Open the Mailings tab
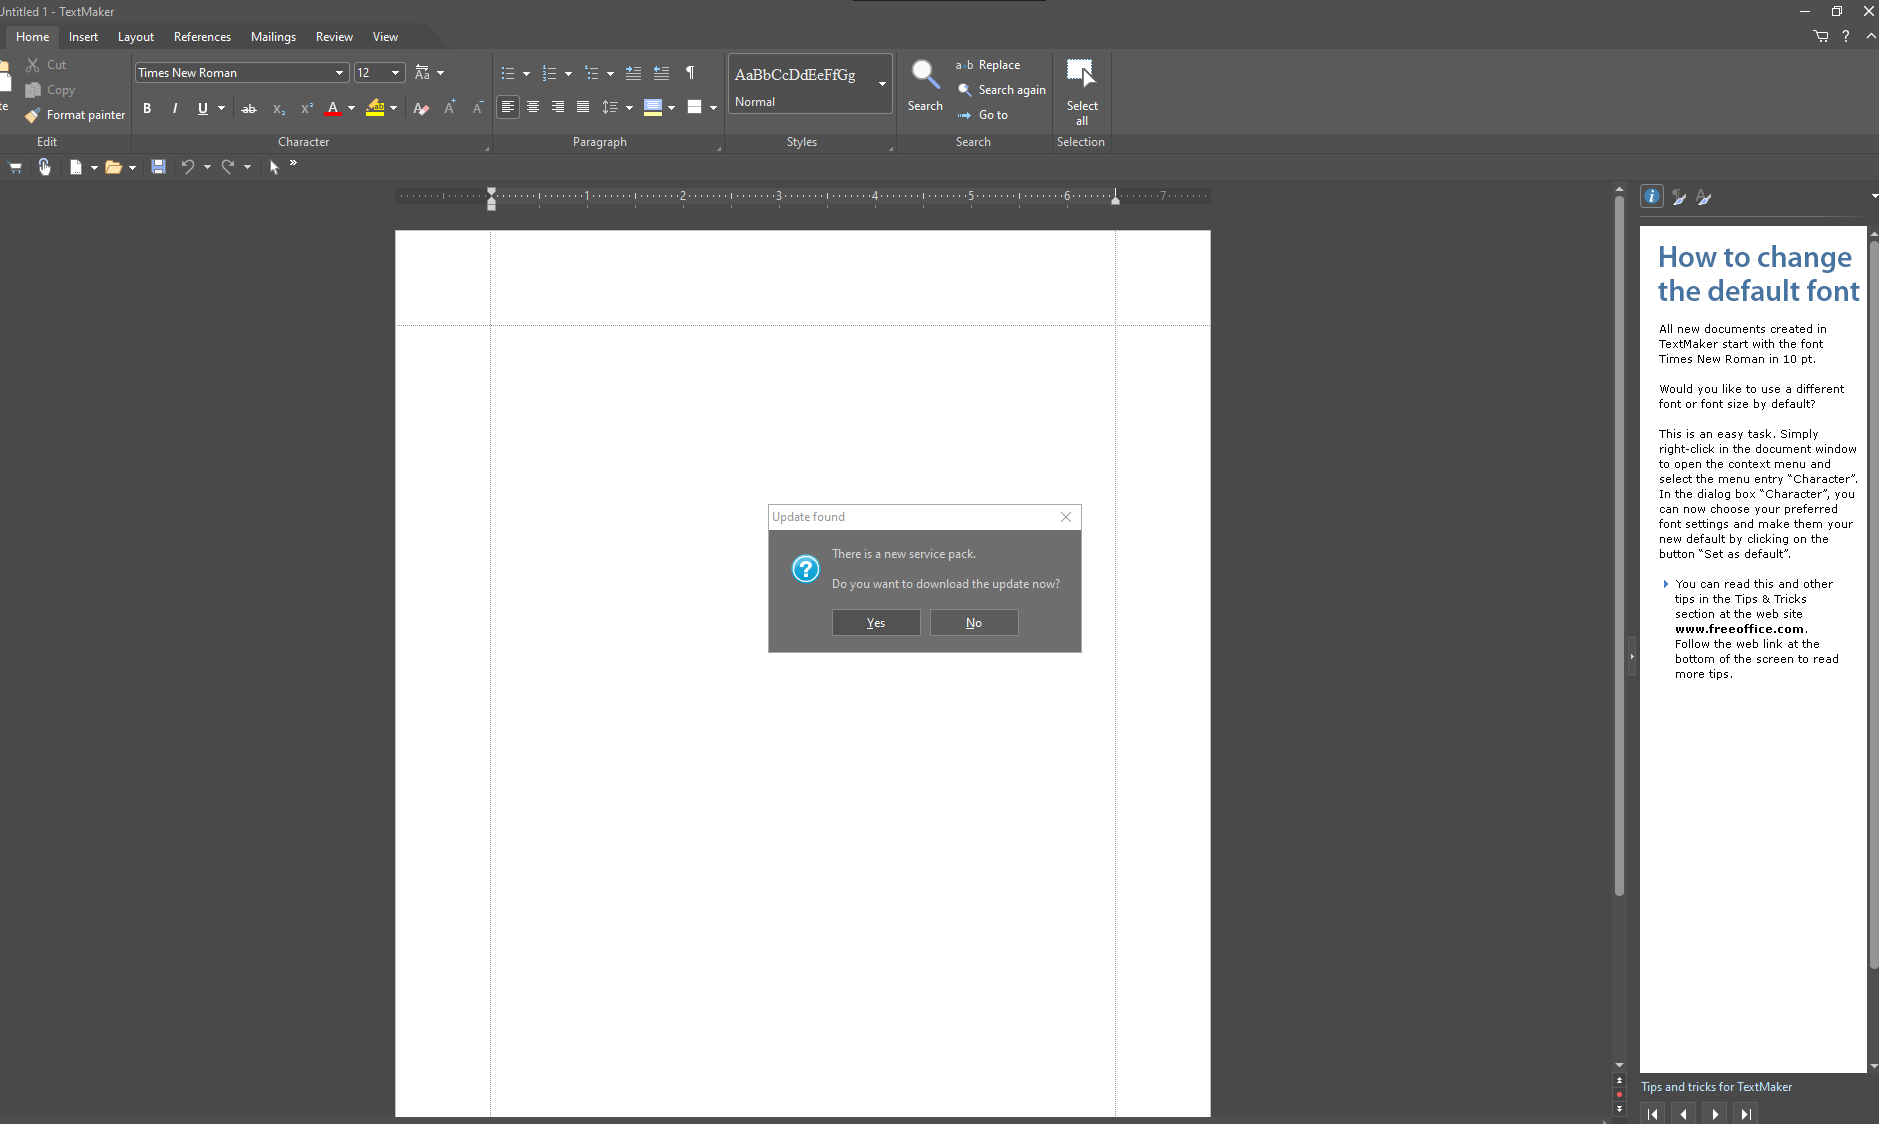 (273, 37)
